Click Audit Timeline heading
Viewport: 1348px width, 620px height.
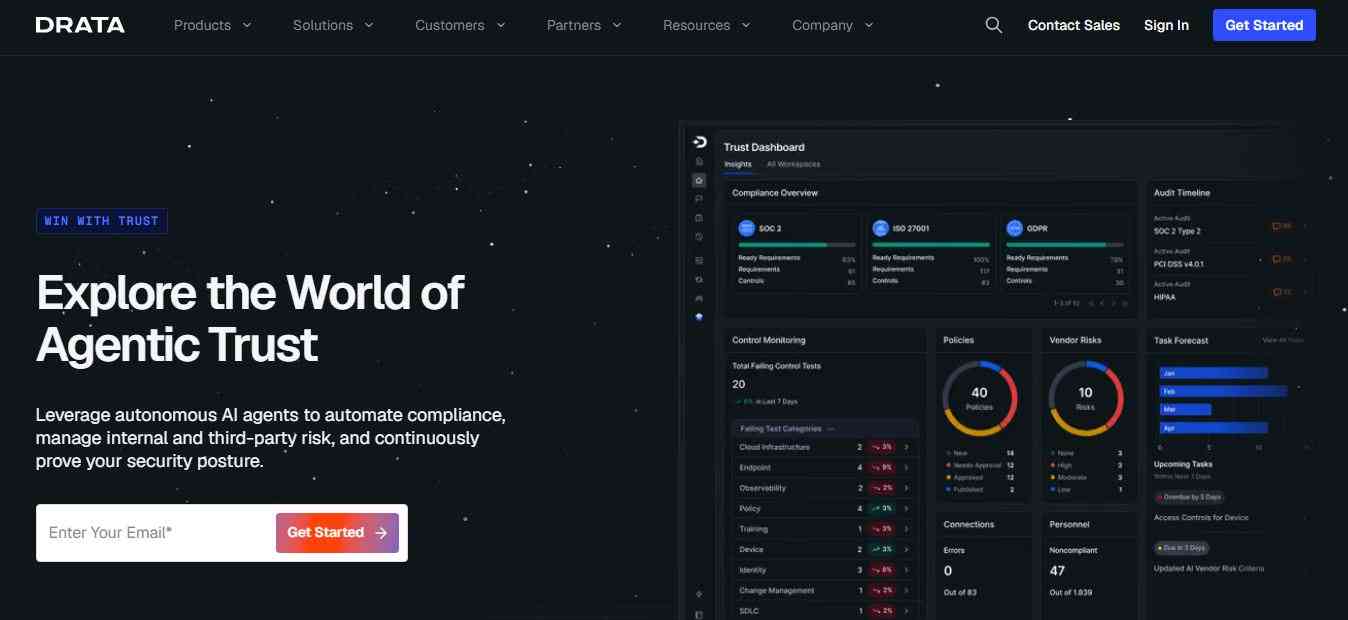(x=1182, y=192)
